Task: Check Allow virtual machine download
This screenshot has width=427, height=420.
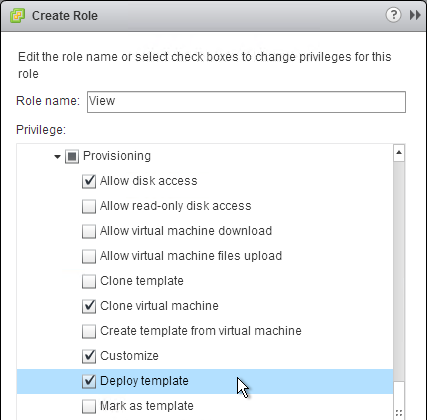Action: [x=89, y=231]
